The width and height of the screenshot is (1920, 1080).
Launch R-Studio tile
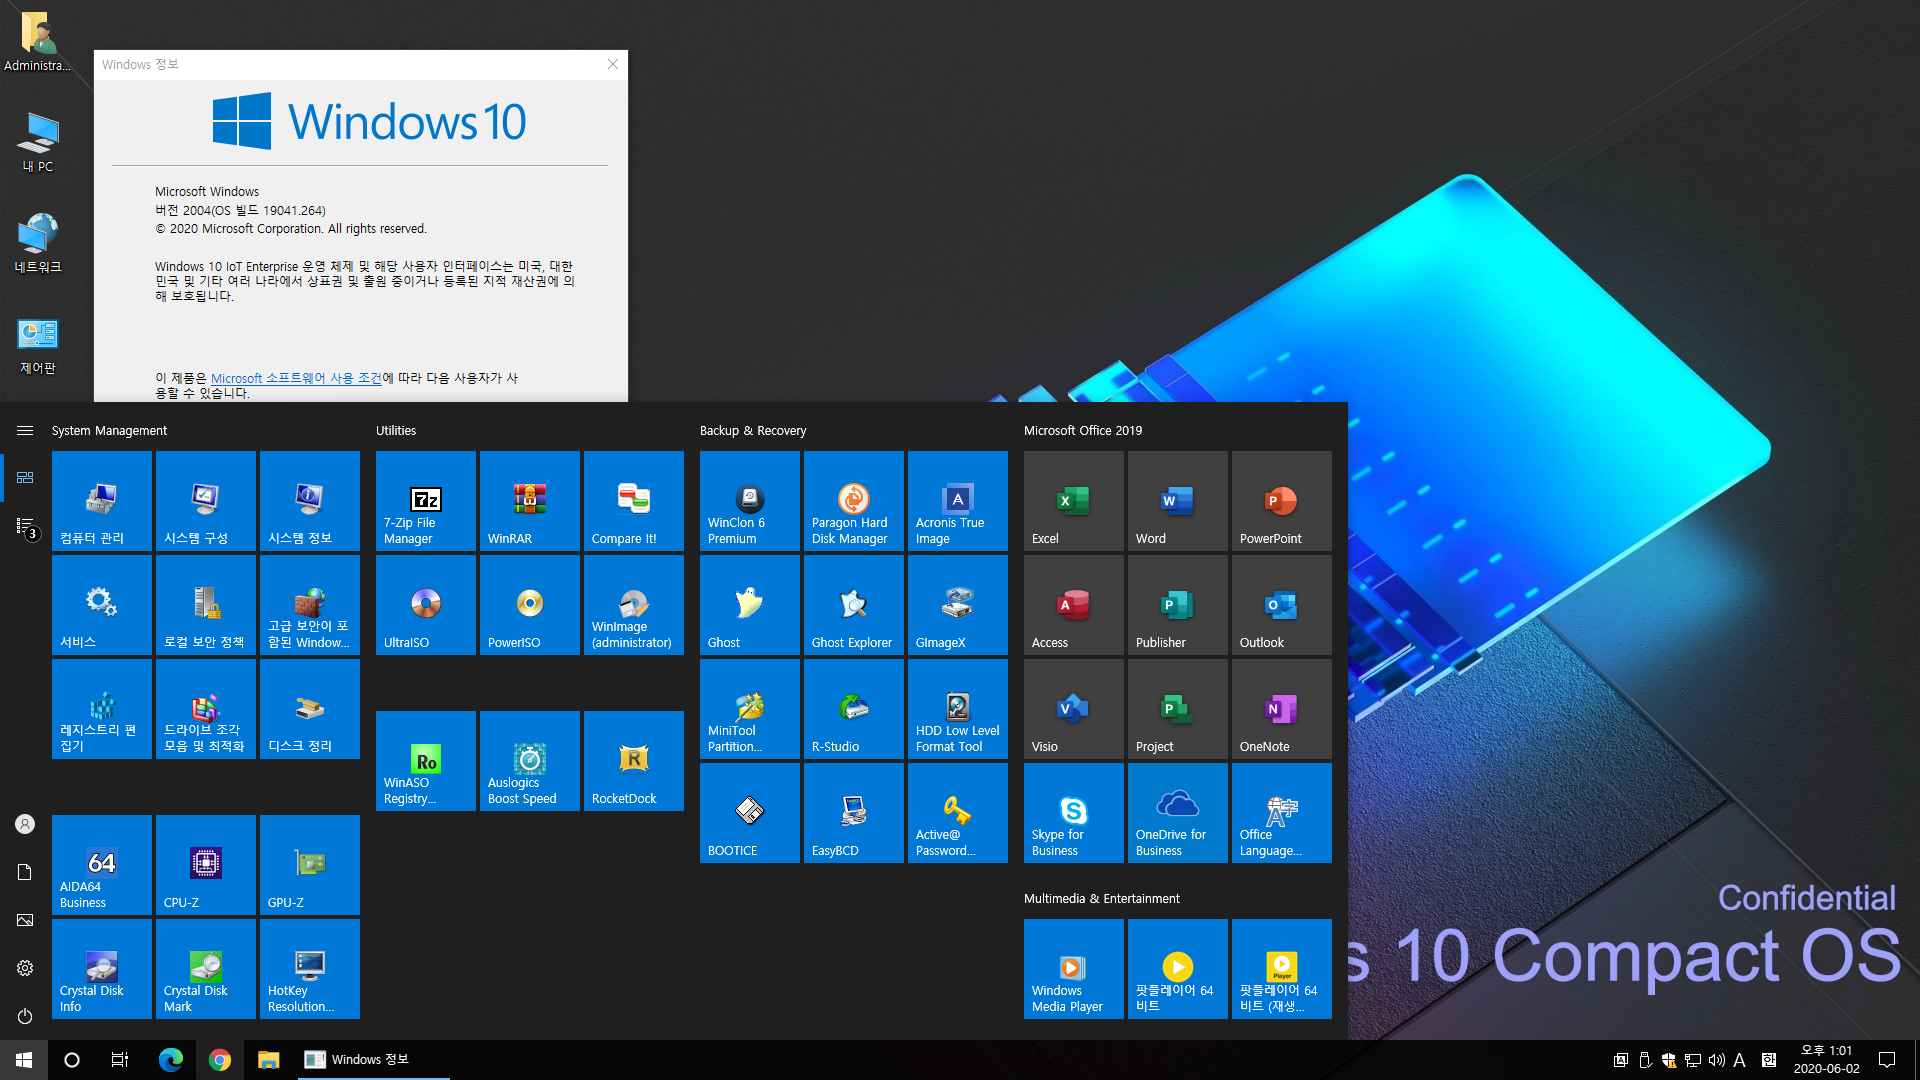[854, 709]
